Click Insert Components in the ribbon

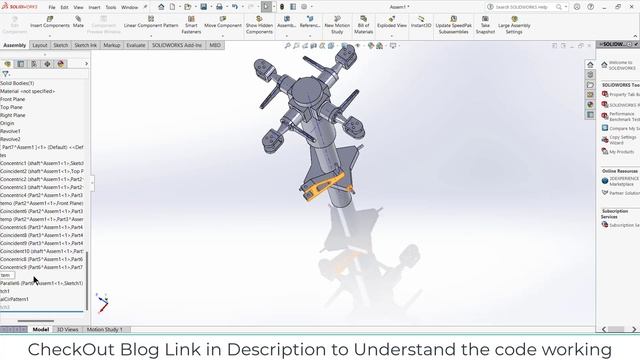point(50,22)
